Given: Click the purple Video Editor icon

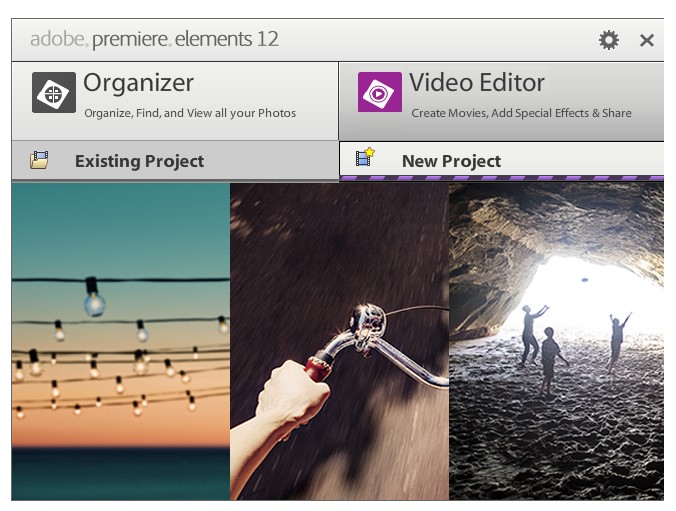Looking at the screenshot, I should click(379, 92).
